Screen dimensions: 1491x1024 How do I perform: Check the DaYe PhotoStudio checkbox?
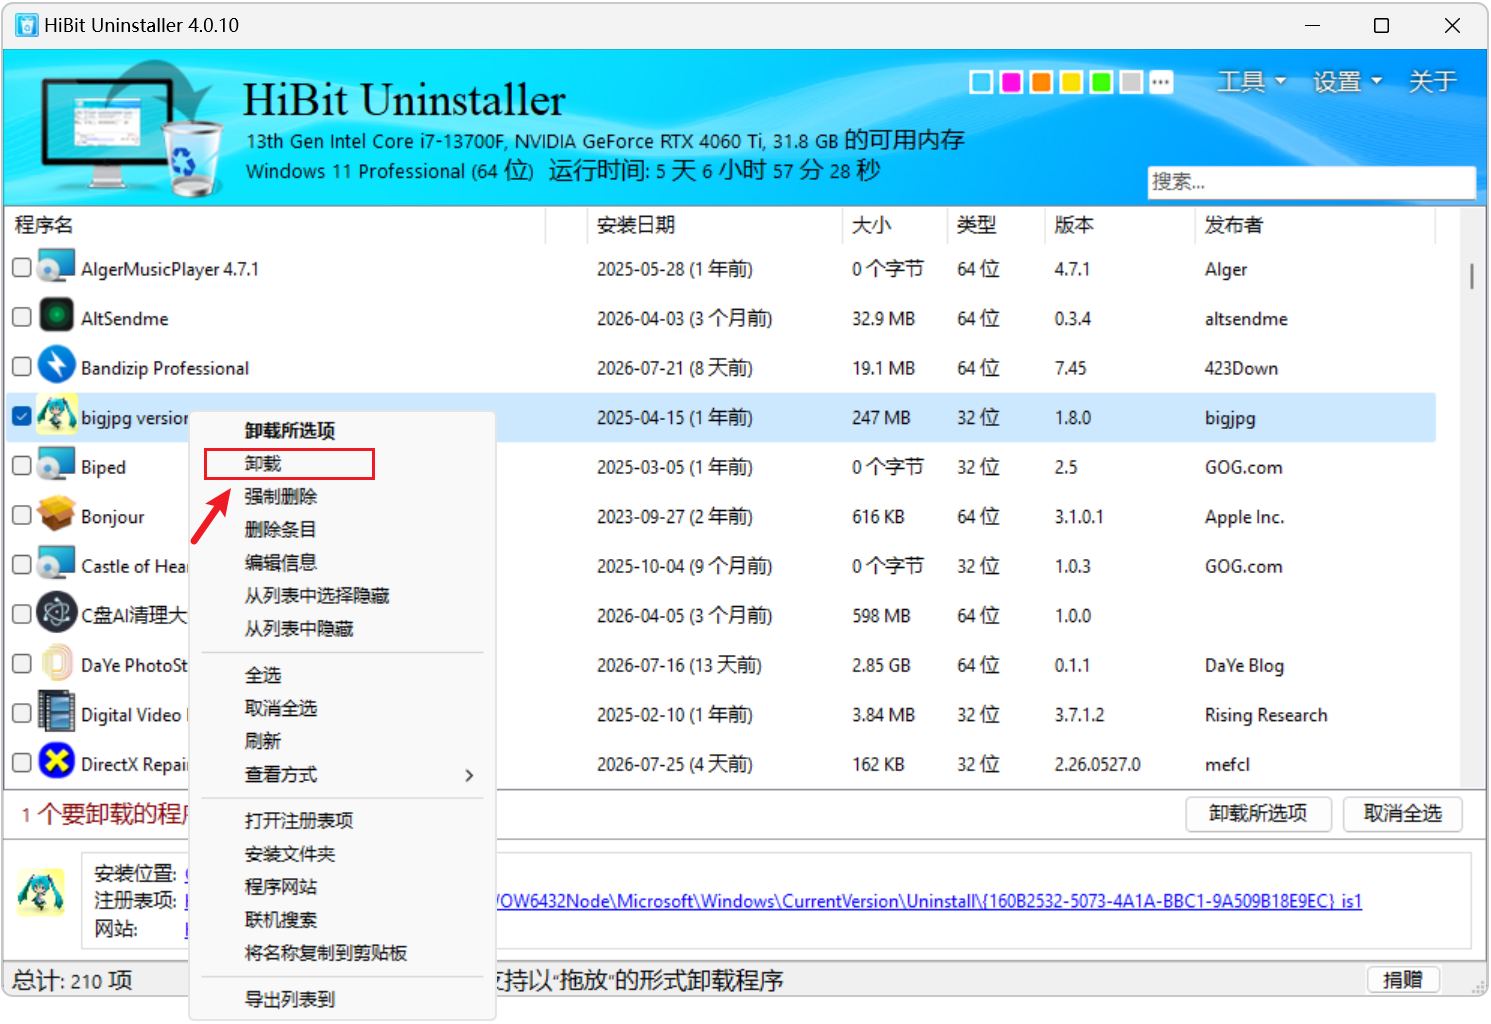pyautogui.click(x=21, y=663)
